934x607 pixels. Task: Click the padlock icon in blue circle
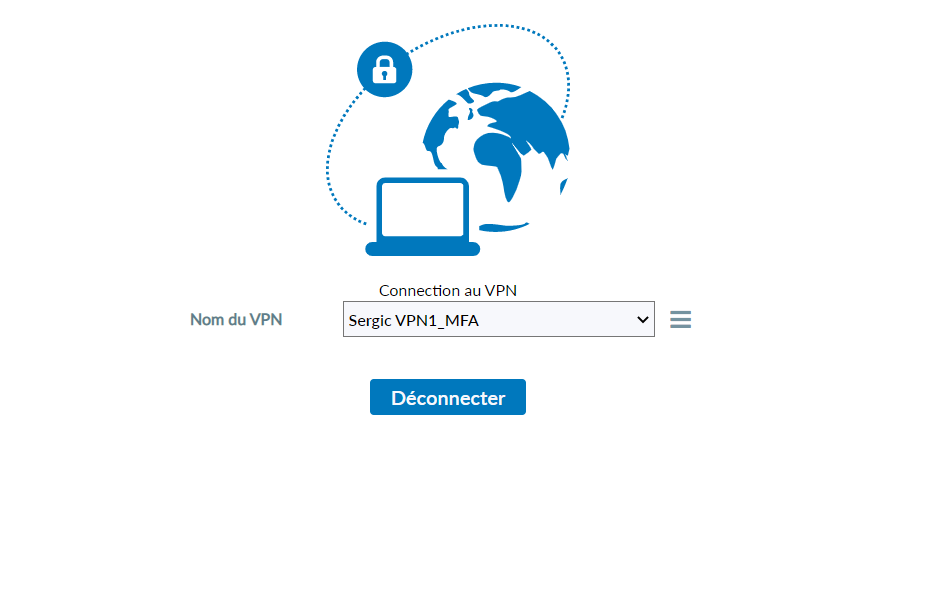pos(384,69)
